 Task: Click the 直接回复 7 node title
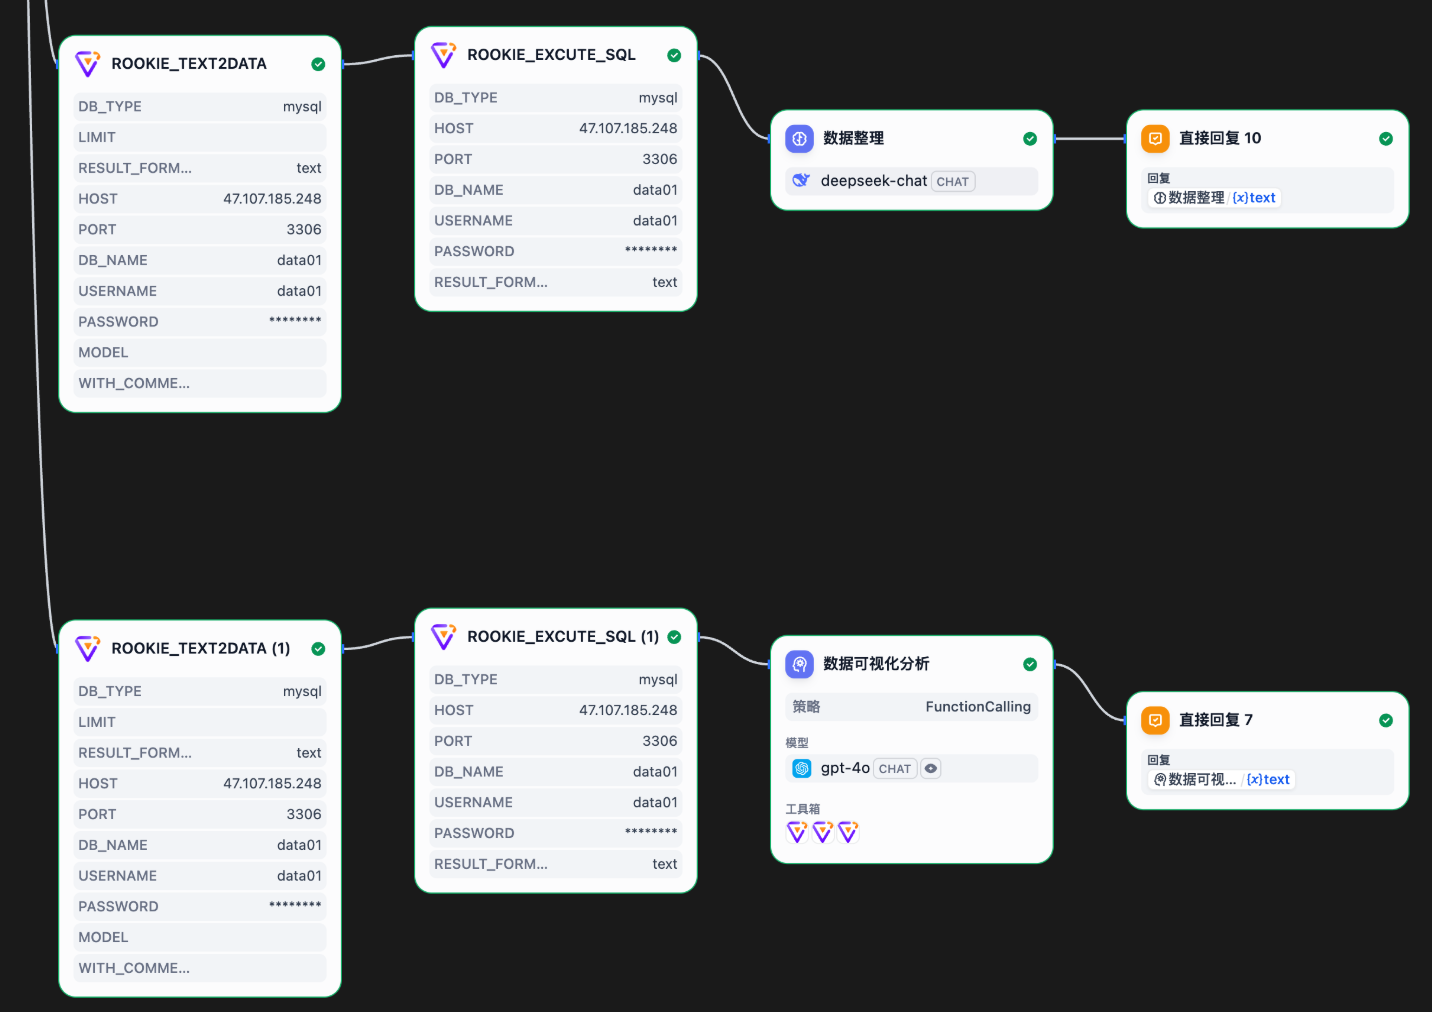[x=1216, y=720]
